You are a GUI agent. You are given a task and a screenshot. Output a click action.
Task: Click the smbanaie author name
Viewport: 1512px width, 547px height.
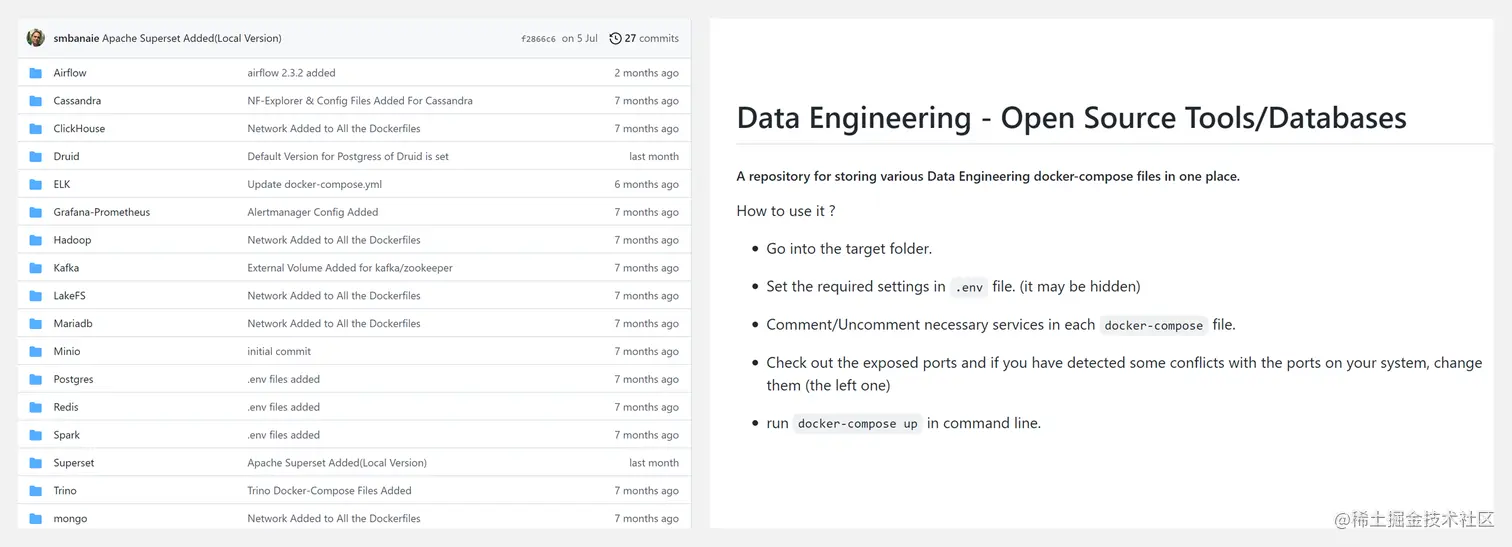(x=75, y=38)
